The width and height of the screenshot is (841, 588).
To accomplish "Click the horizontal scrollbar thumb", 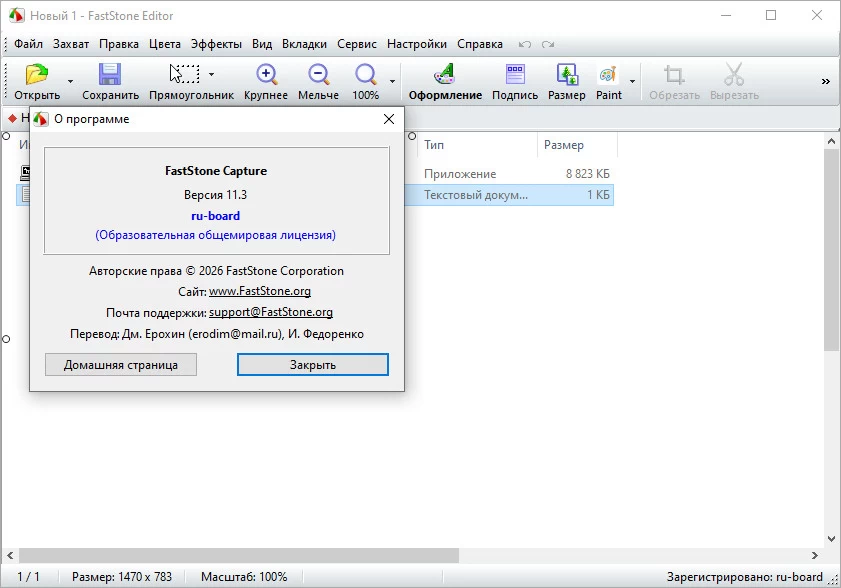I will (239, 555).
